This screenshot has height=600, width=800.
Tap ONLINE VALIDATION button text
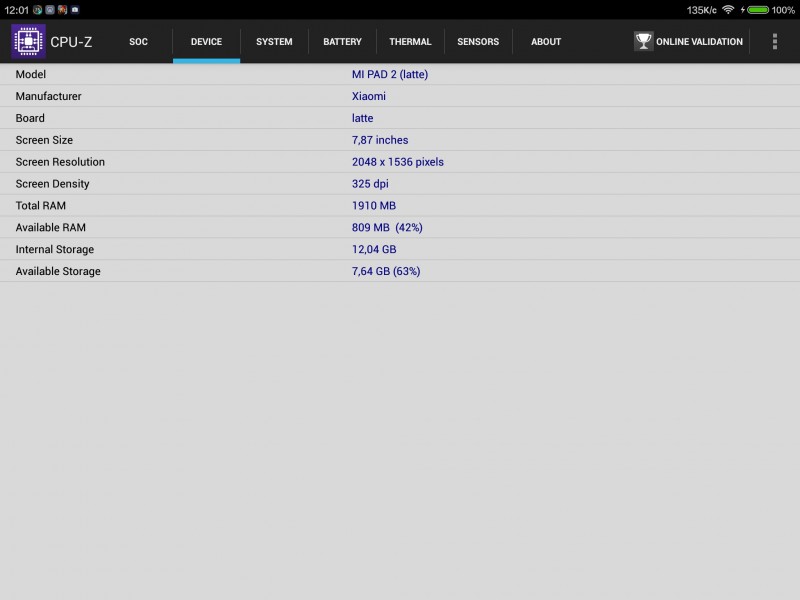click(x=699, y=42)
